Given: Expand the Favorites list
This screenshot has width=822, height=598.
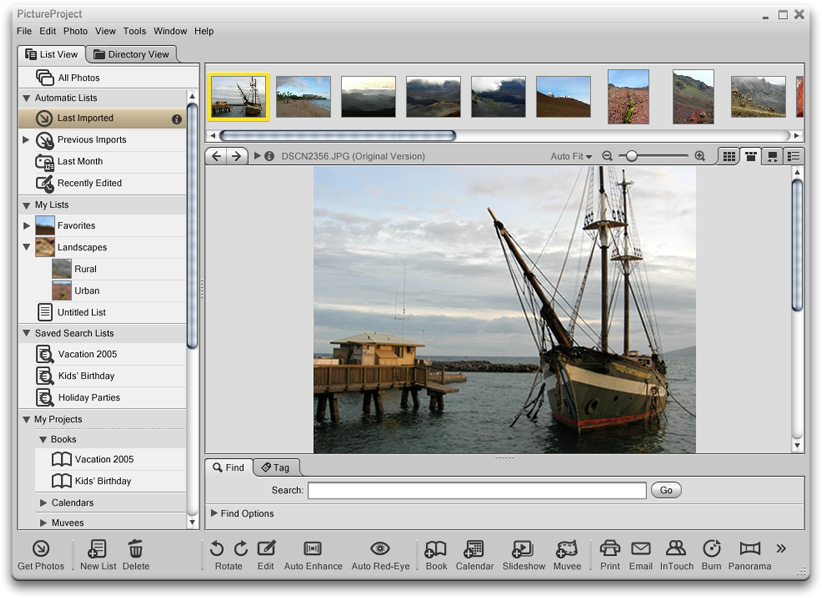Looking at the screenshot, I should [26, 225].
